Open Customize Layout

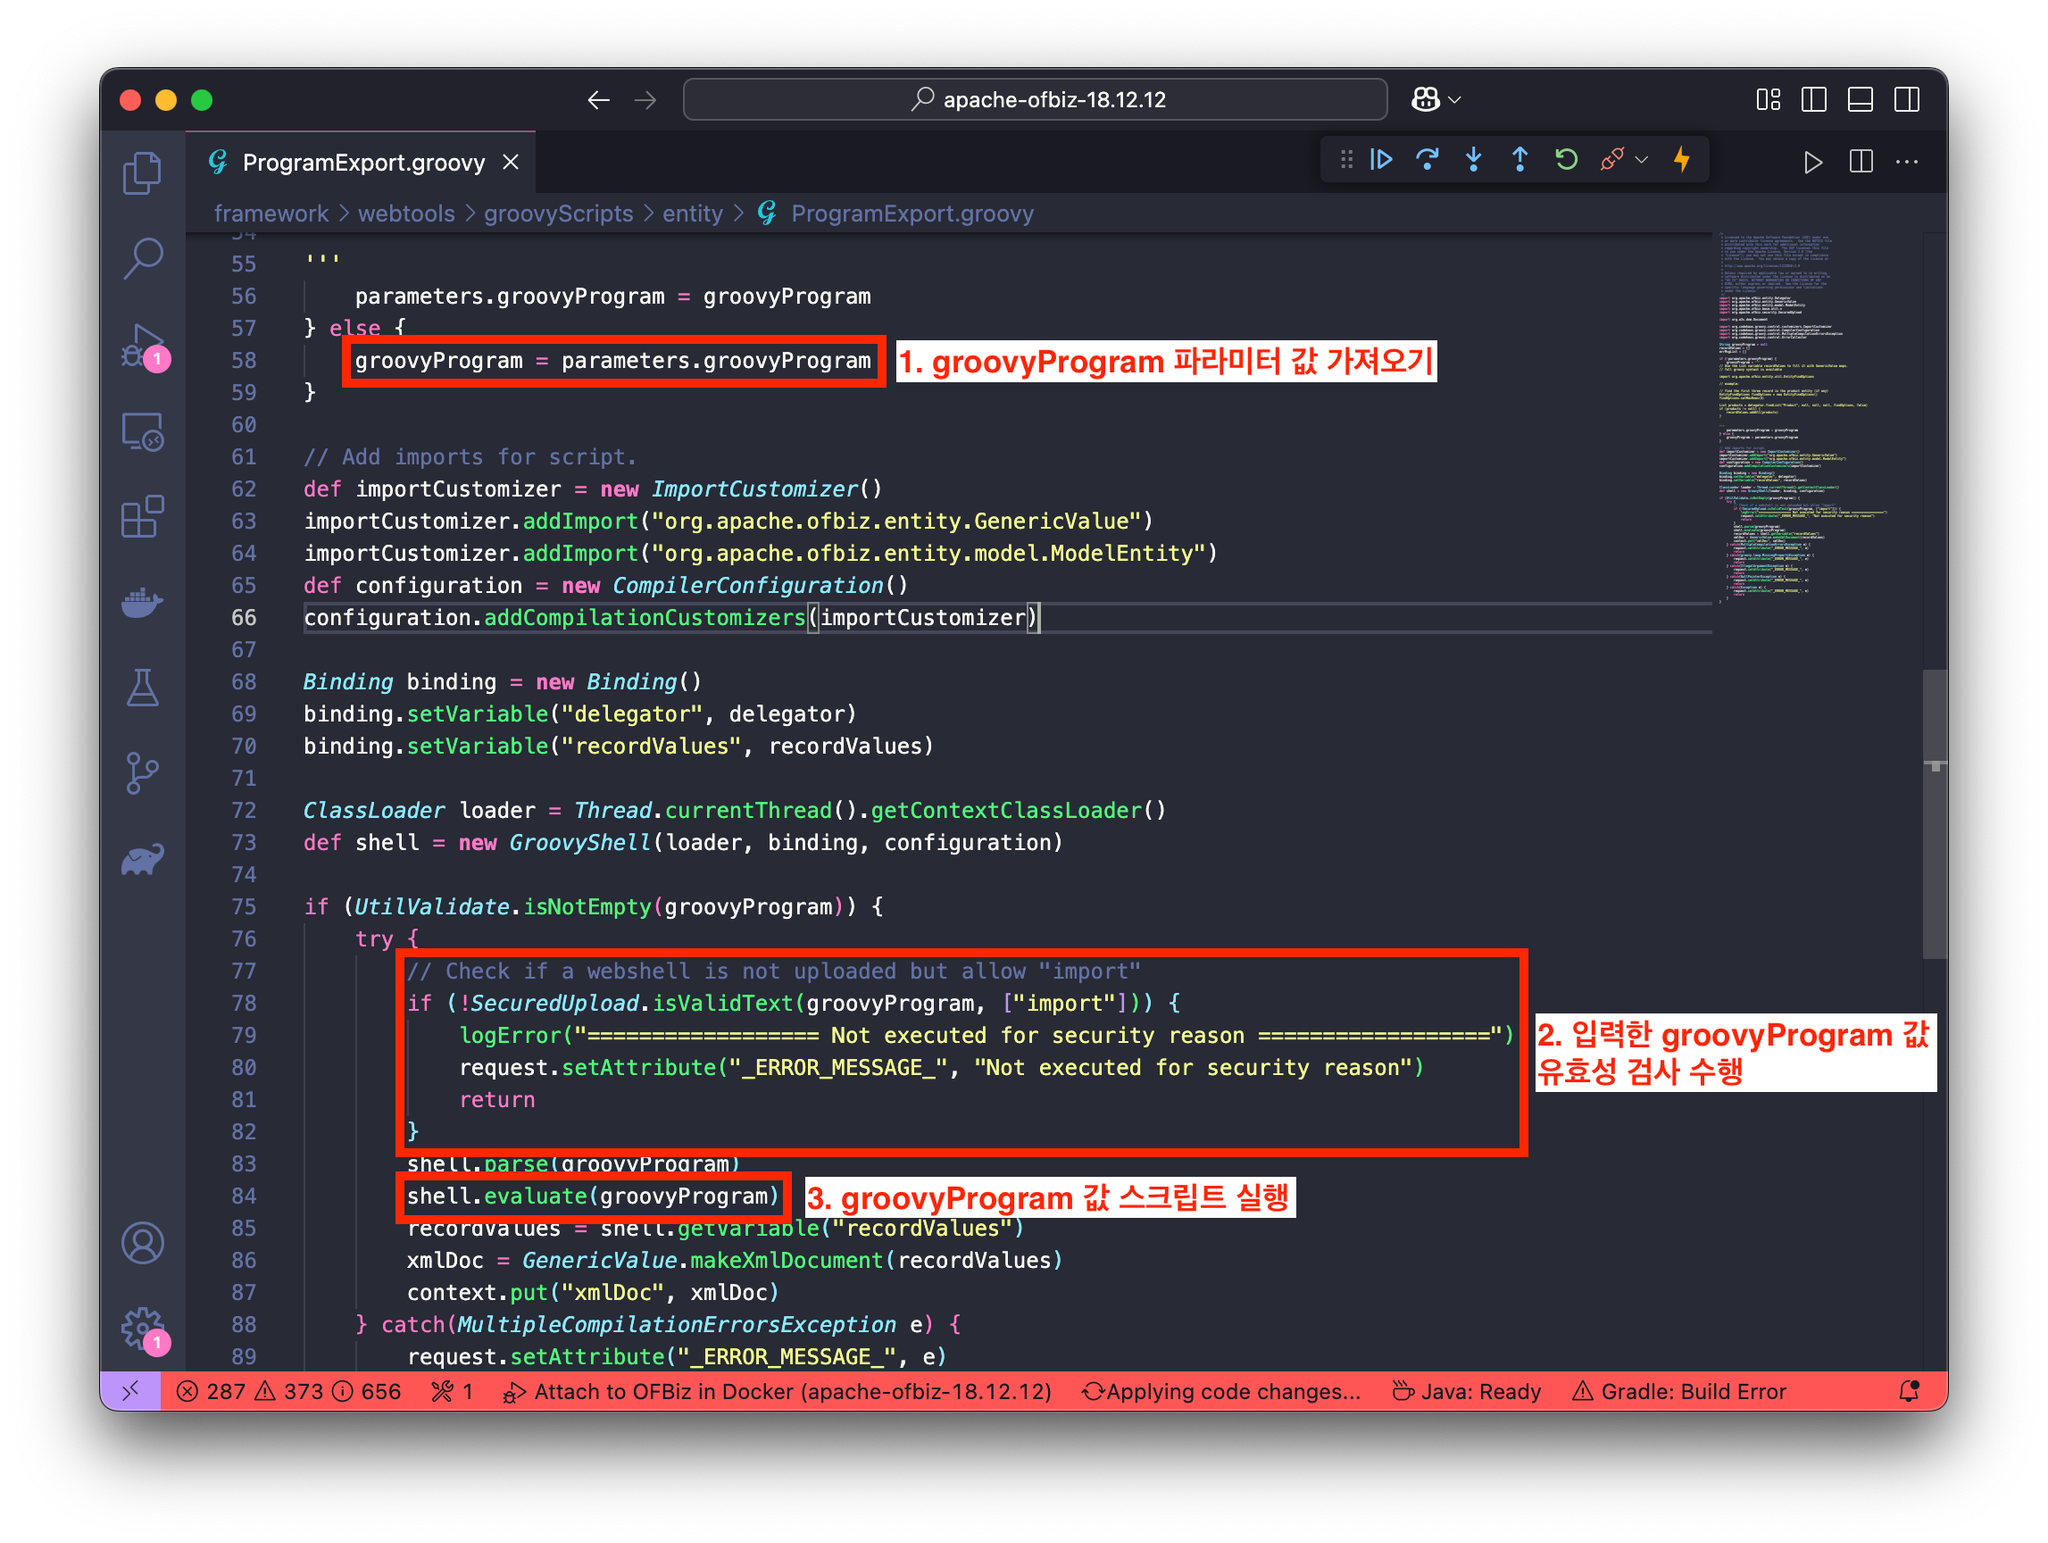pos(1768,100)
